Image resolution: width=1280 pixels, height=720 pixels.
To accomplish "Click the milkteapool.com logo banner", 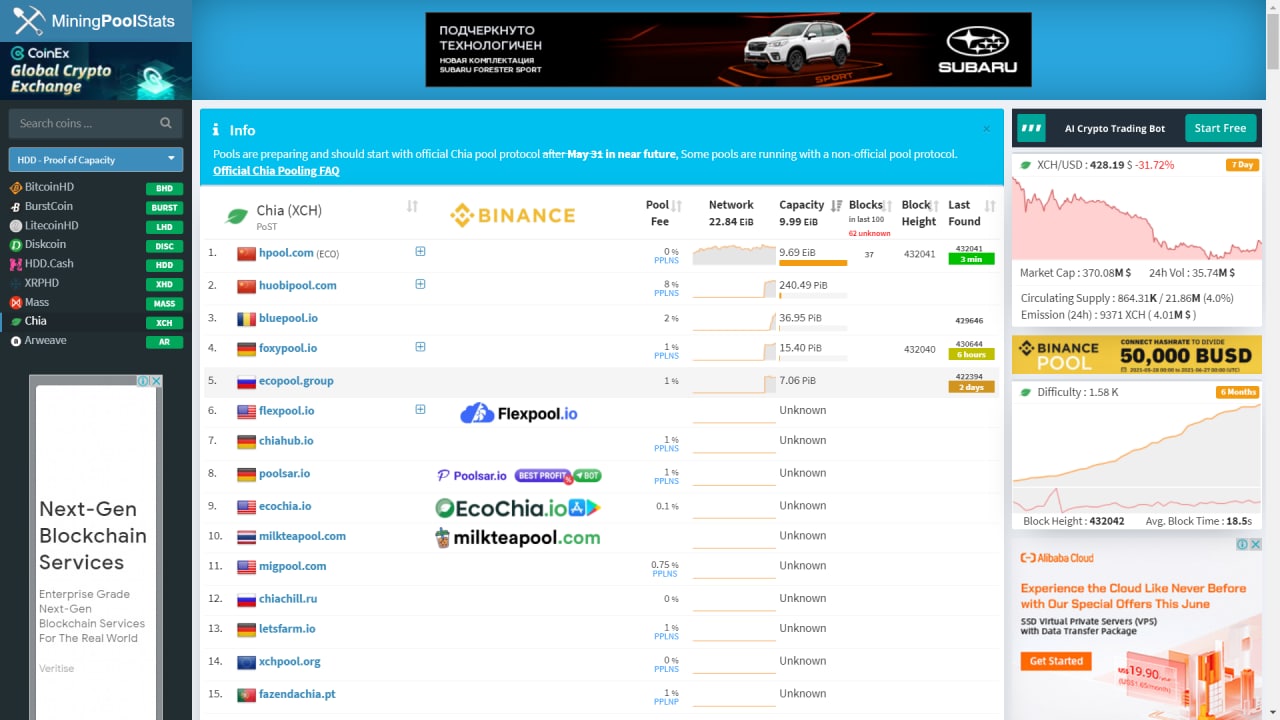I will point(518,538).
